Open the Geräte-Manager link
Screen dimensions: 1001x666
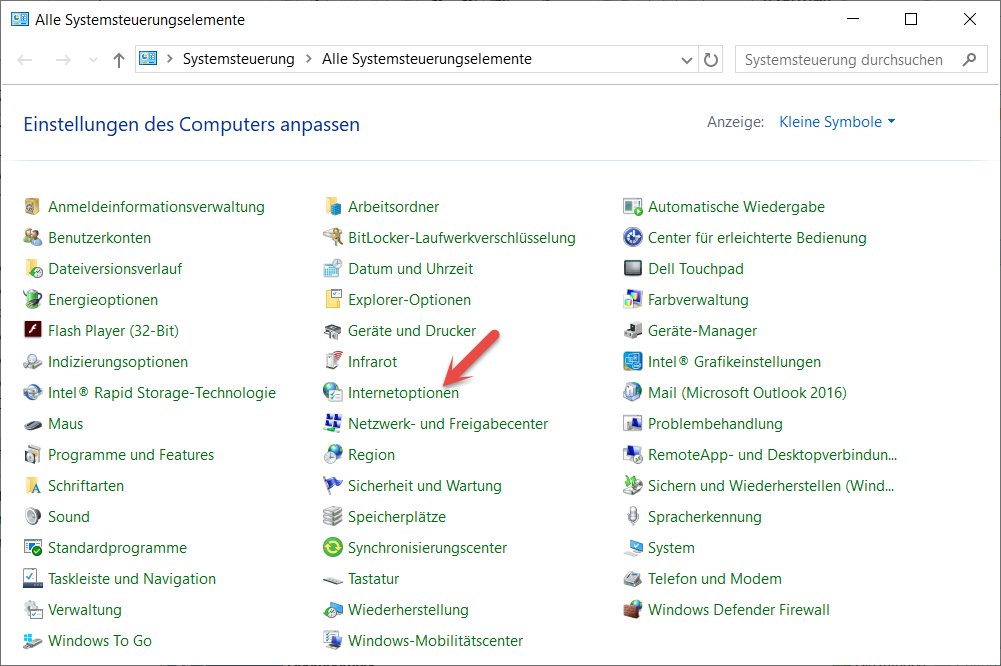point(702,331)
